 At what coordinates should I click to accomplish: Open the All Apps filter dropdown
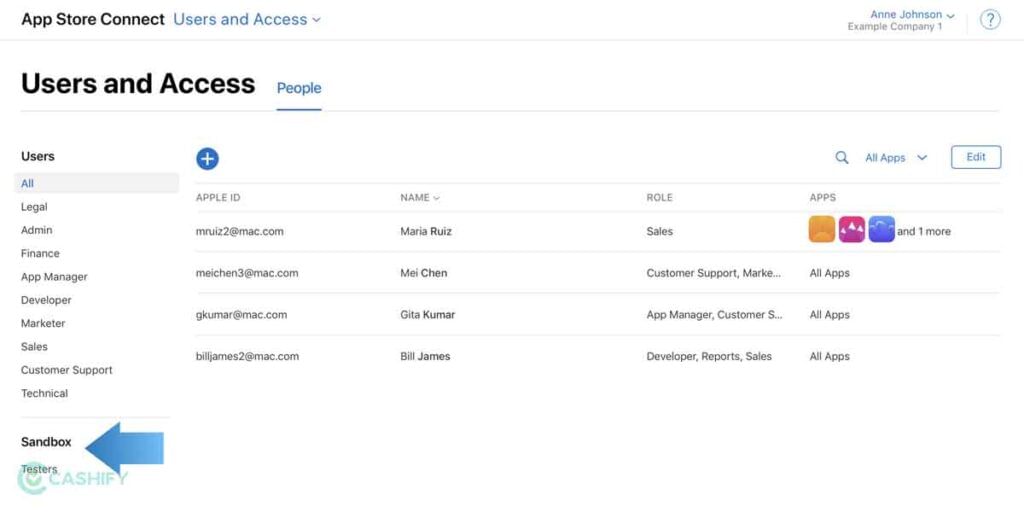896,158
